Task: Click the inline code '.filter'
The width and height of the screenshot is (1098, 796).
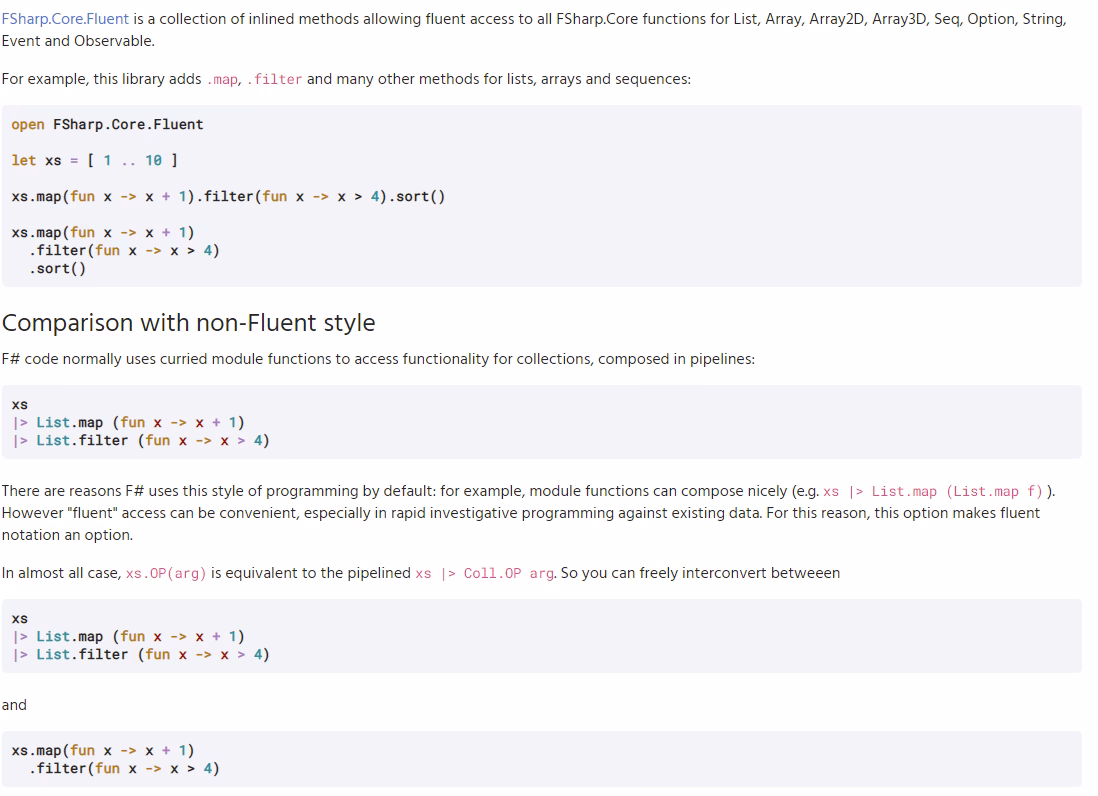Action: click(x=274, y=80)
